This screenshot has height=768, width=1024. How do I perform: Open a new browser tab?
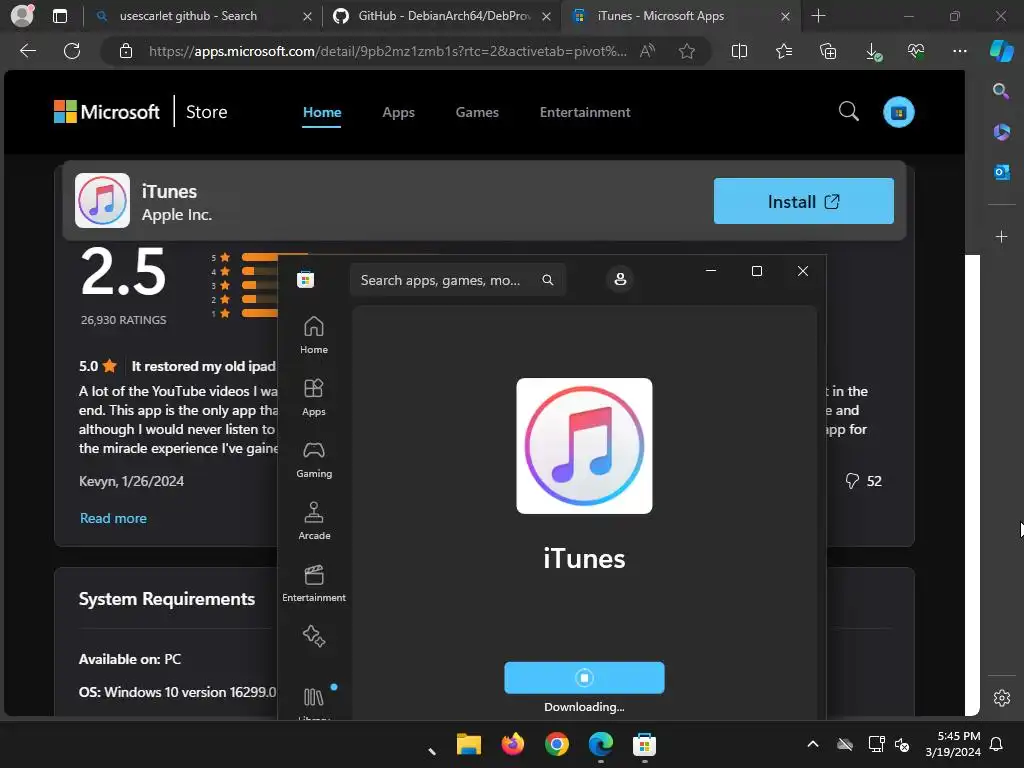click(818, 16)
